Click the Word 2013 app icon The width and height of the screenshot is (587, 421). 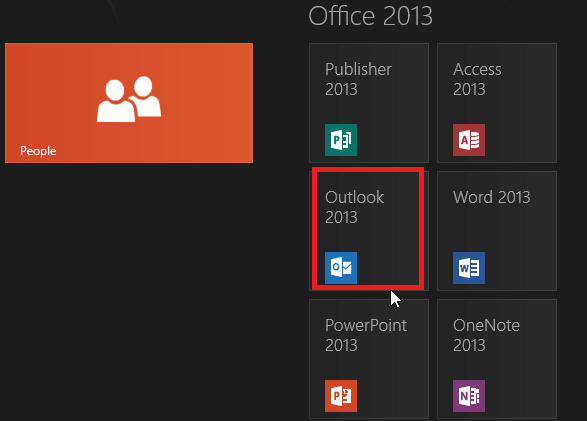[x=469, y=268]
